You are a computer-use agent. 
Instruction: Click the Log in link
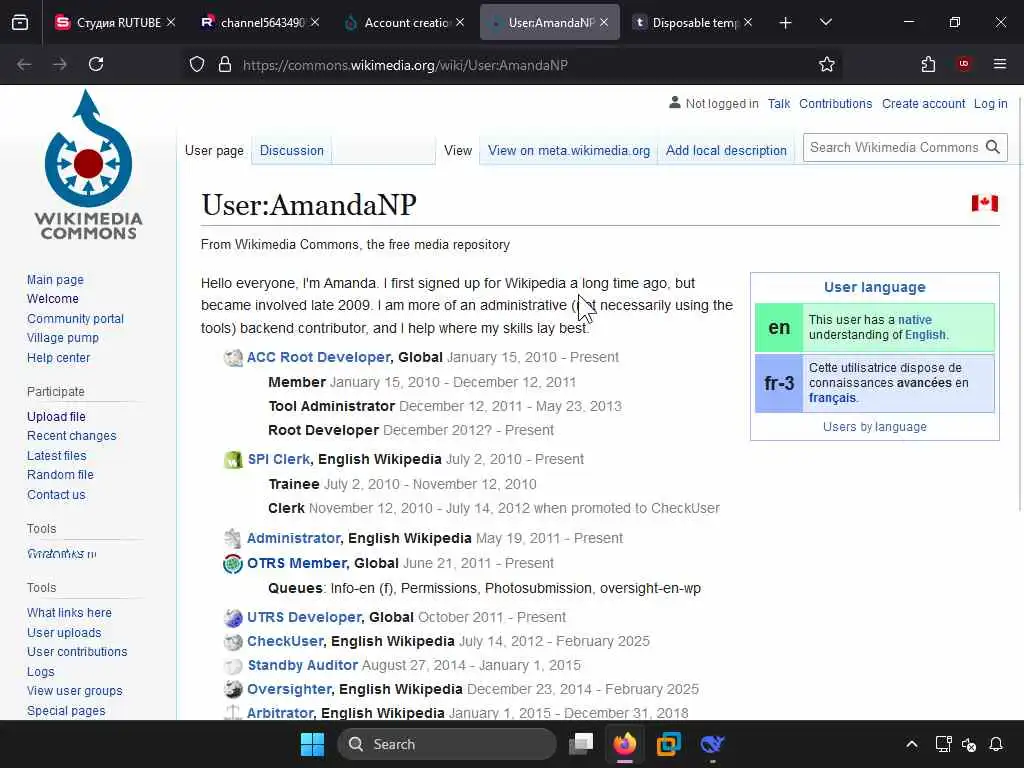(x=990, y=104)
